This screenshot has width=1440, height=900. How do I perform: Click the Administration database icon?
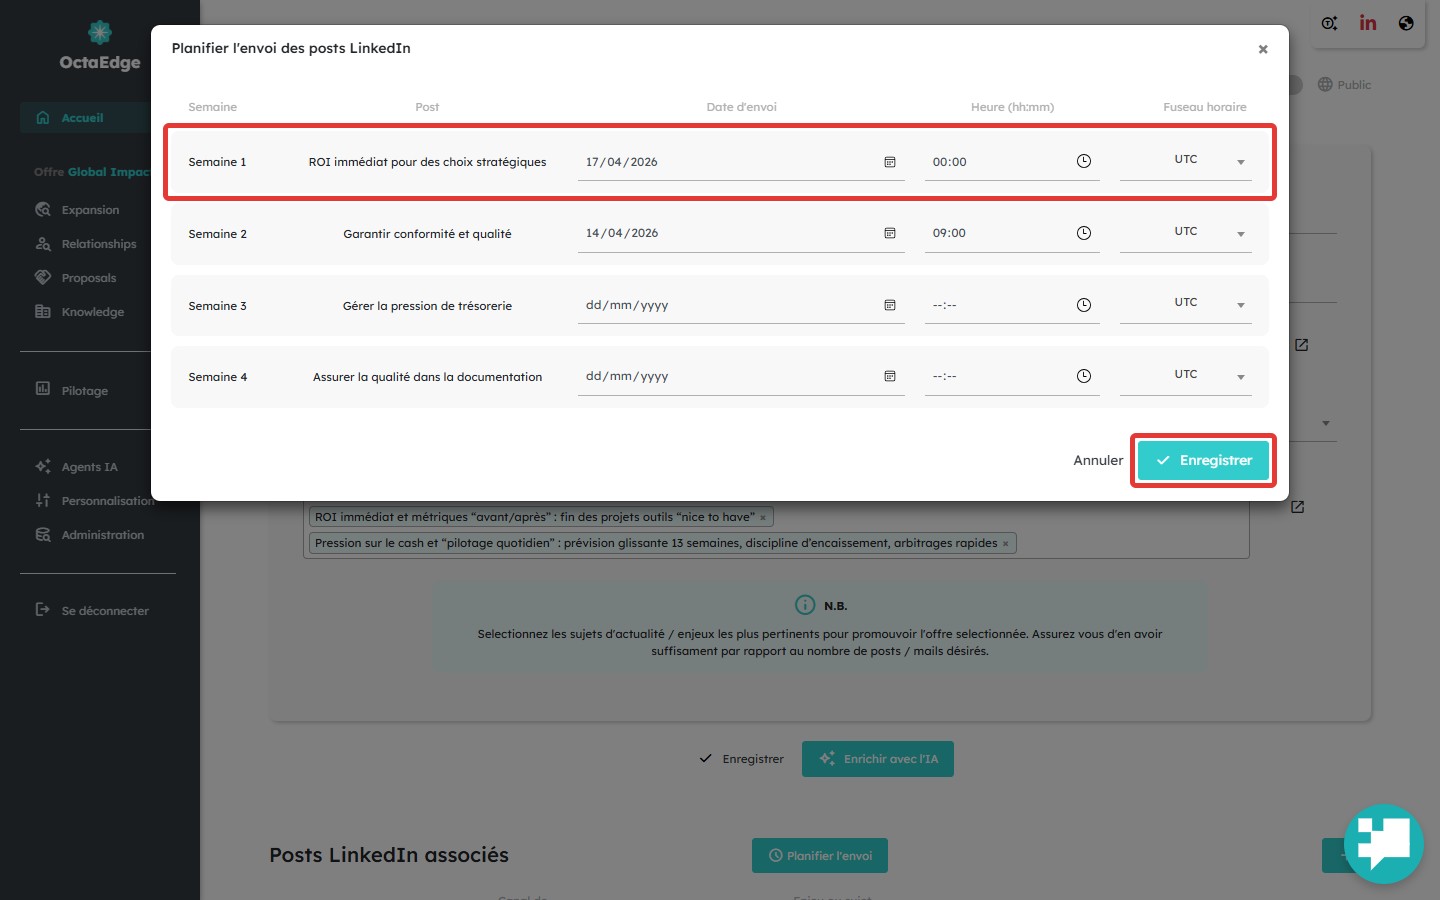point(43,534)
